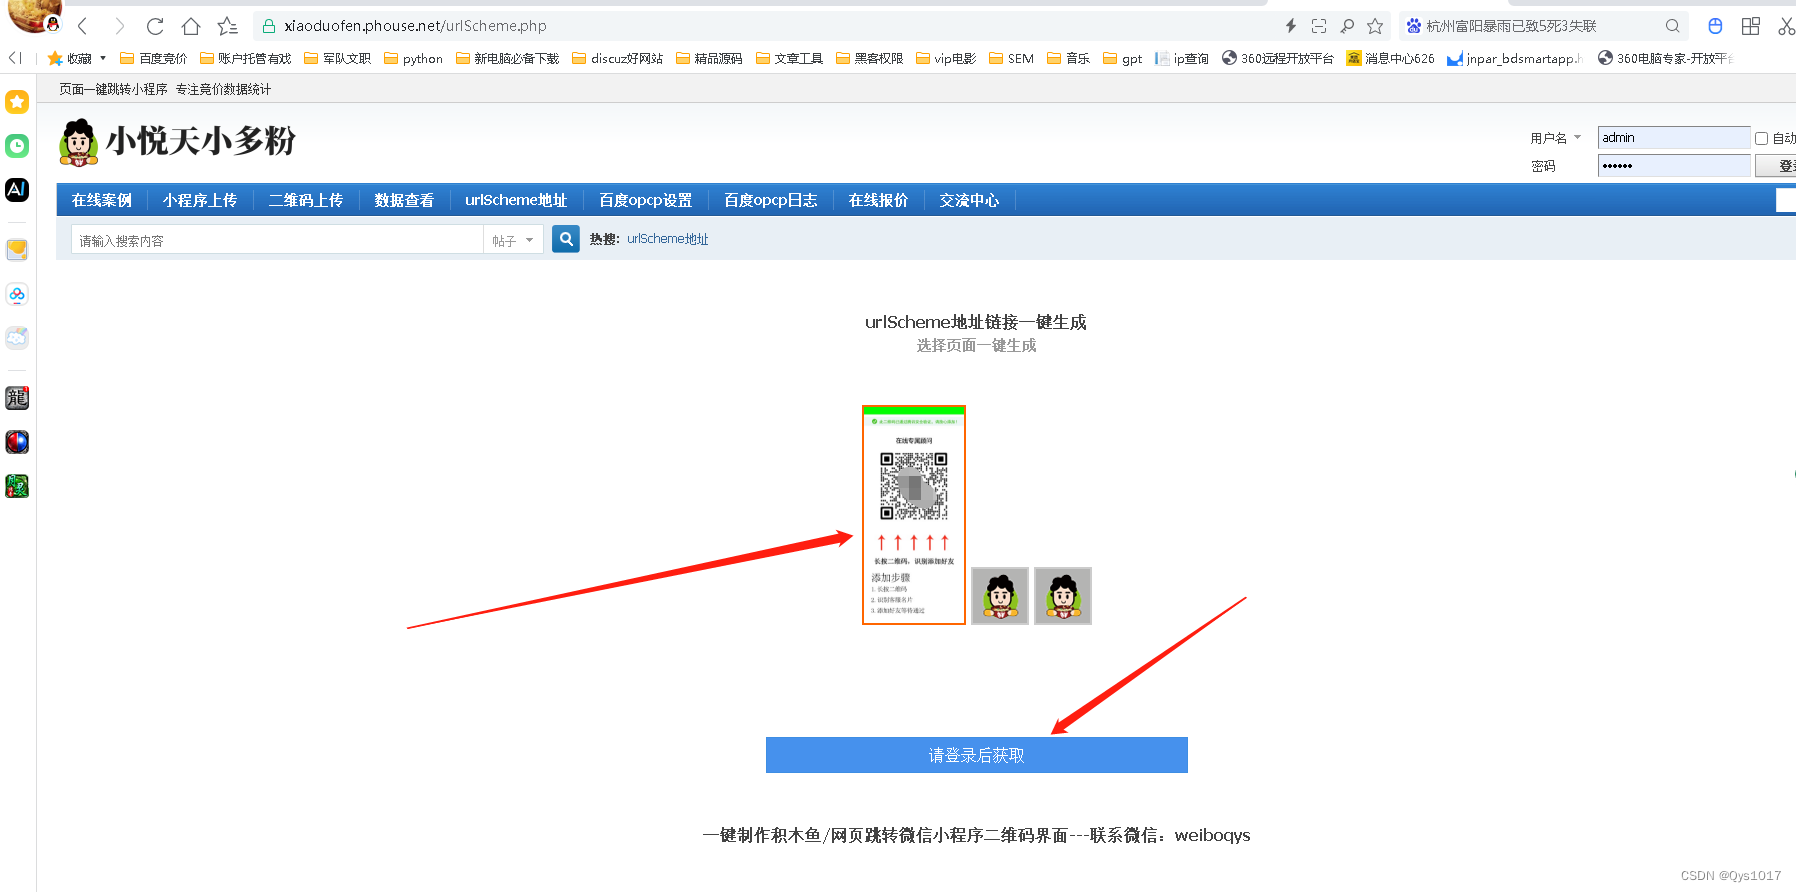This screenshot has width=1796, height=892.
Task: Expand the 收藏 favorites dropdown arrow
Action: [x=103, y=58]
